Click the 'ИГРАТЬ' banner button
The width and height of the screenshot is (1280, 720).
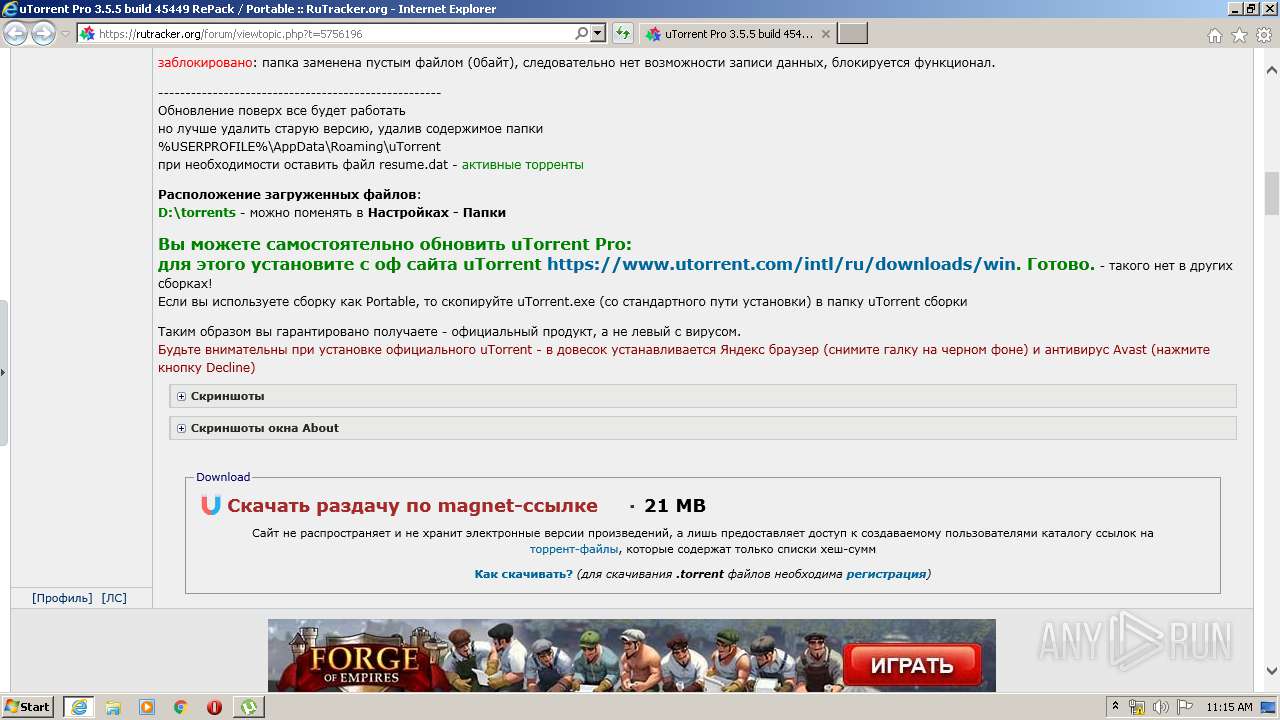point(912,665)
